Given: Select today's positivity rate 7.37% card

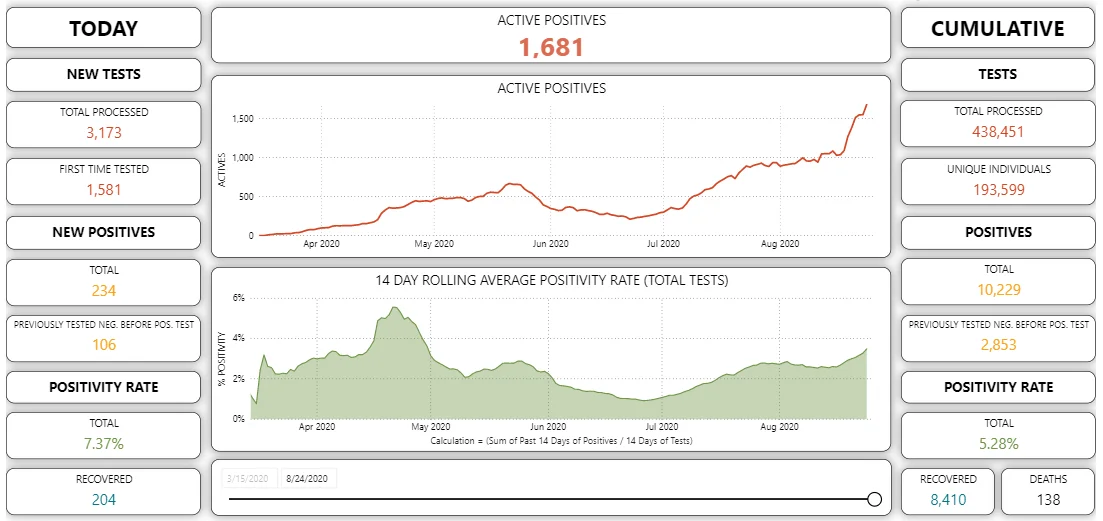Looking at the screenshot, I should click(103, 435).
